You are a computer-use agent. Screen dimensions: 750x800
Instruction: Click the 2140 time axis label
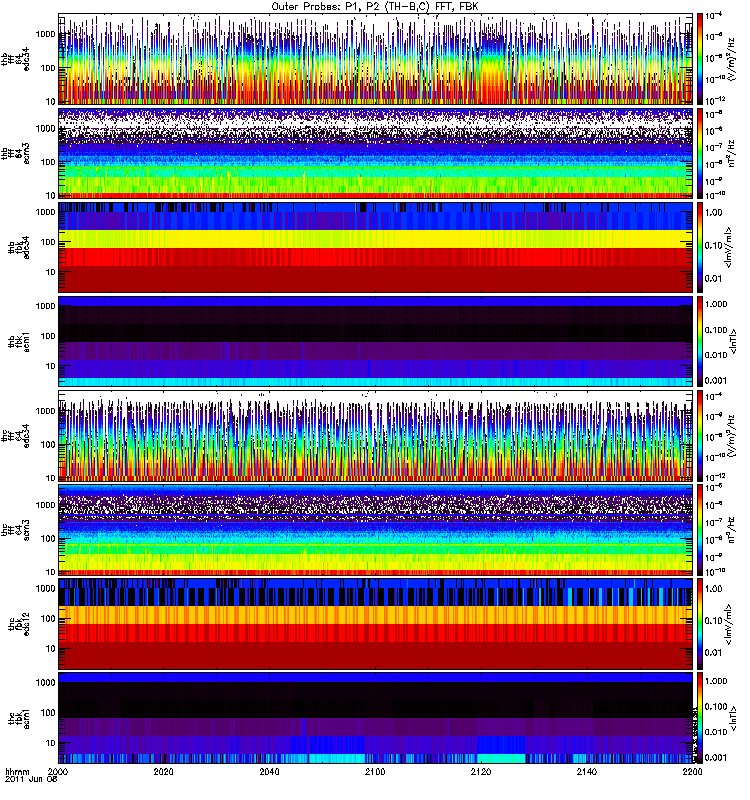[587, 774]
